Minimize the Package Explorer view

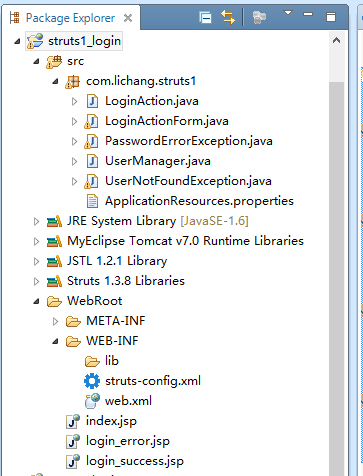pos(308,14)
